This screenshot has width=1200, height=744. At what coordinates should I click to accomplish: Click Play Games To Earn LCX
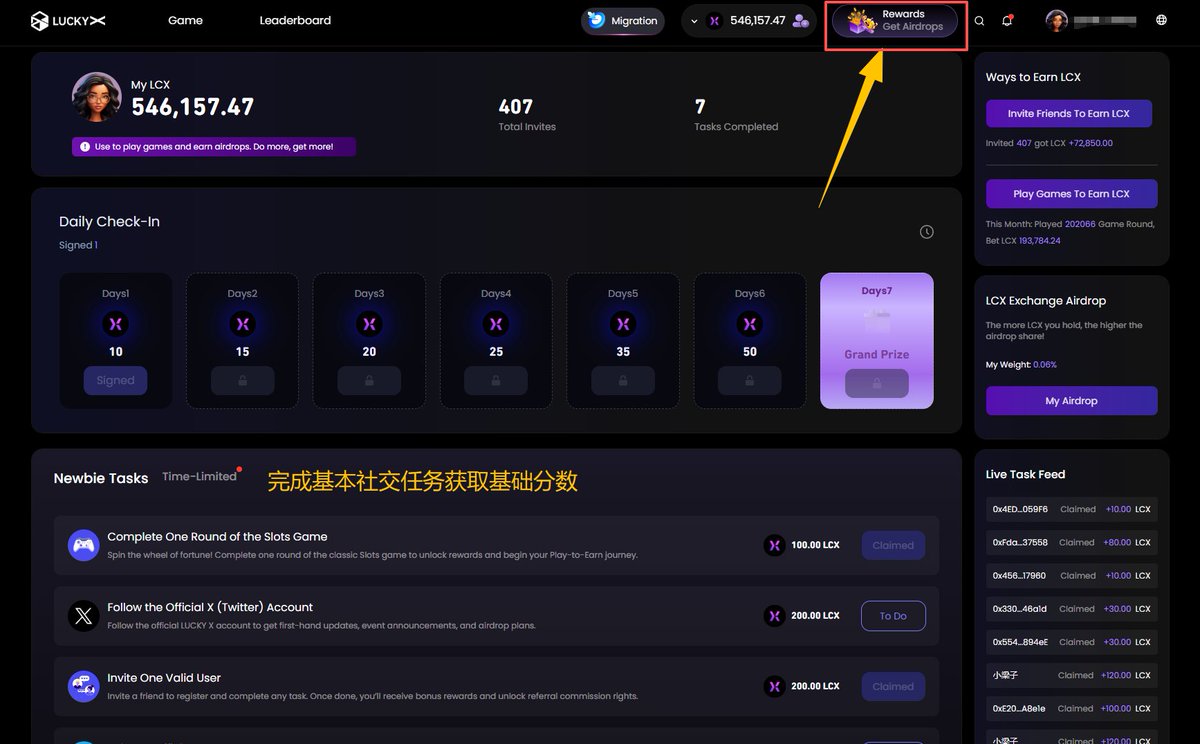[1072, 194]
